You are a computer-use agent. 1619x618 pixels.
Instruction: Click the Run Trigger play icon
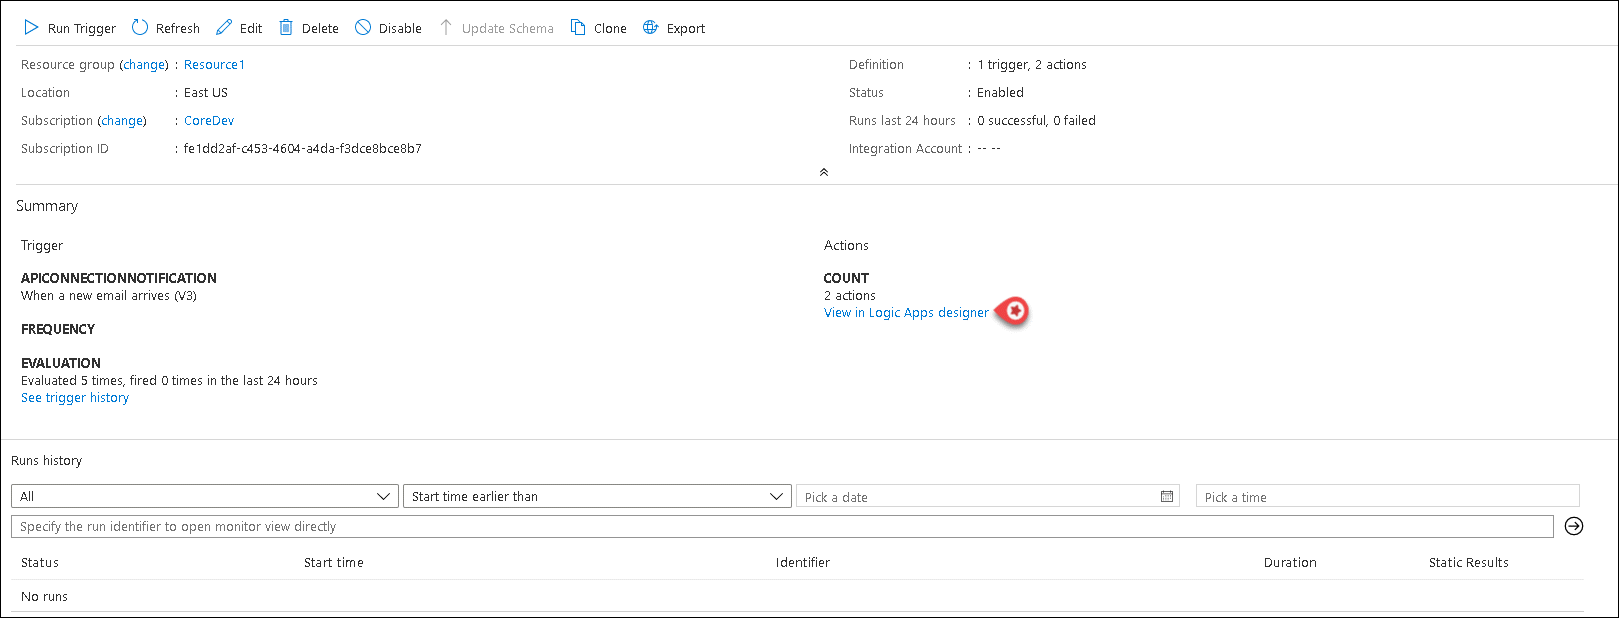coord(31,28)
